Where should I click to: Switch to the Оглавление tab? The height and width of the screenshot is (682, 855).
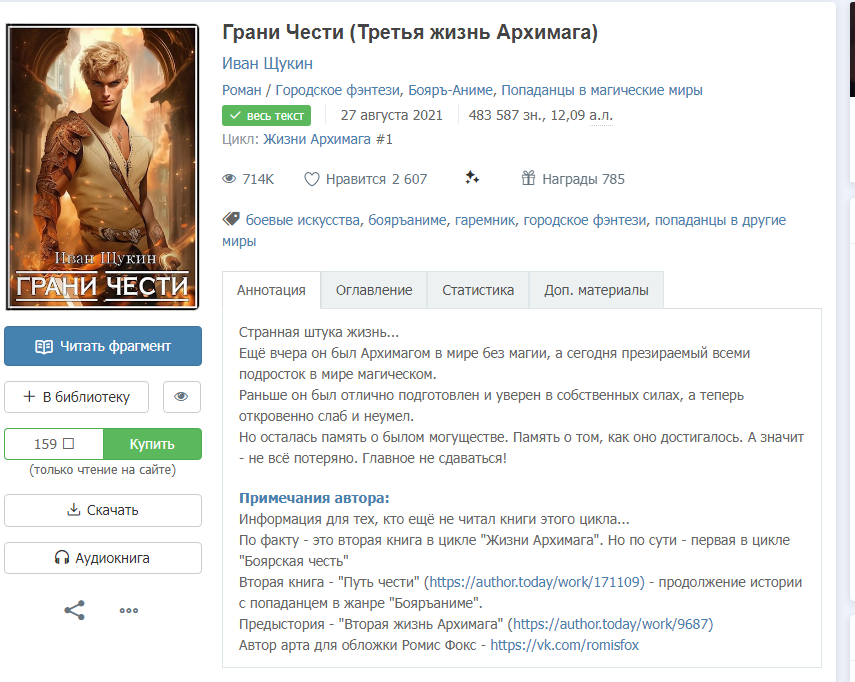coord(374,290)
